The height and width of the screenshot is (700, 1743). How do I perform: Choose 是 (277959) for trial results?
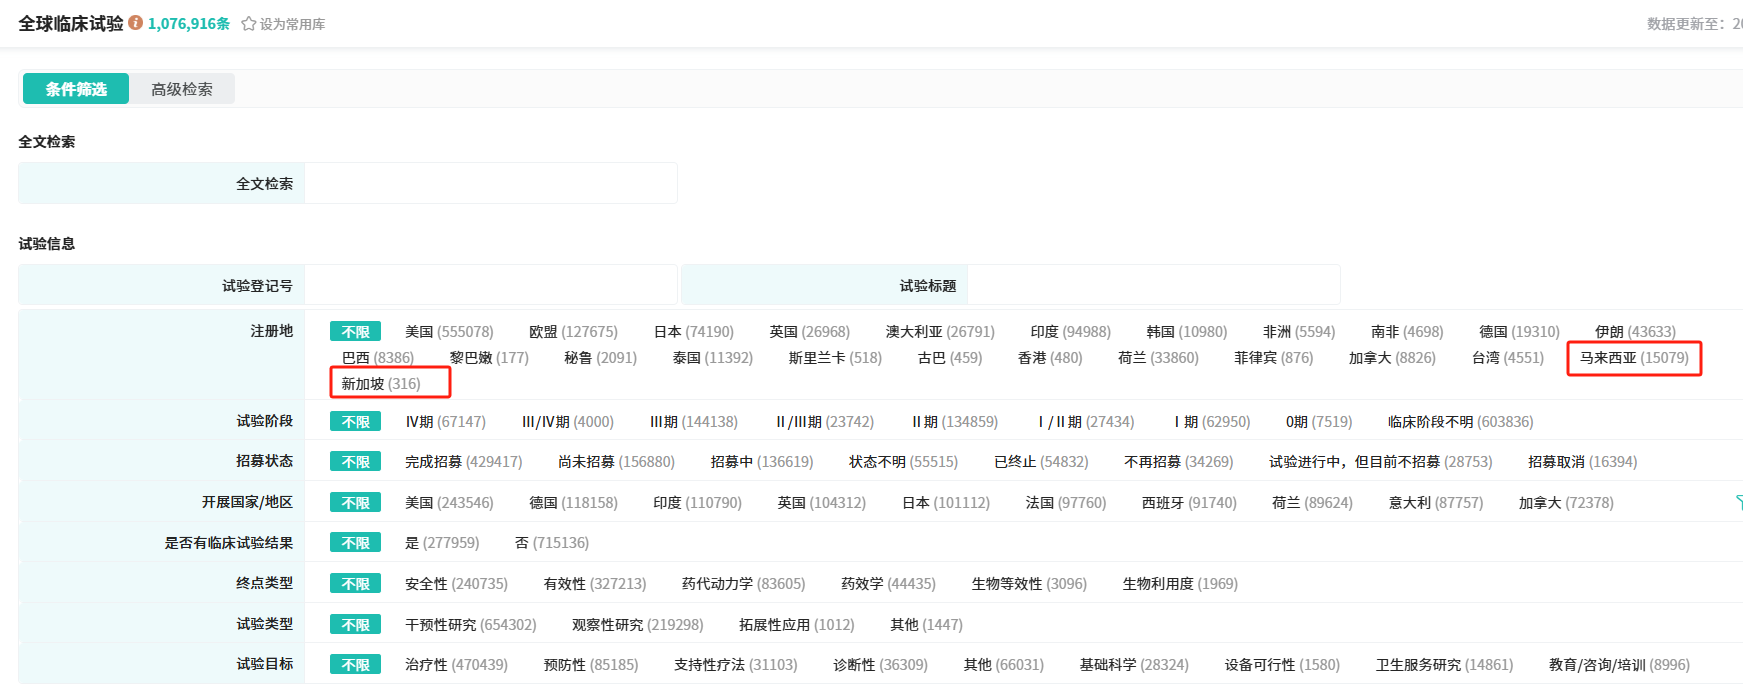click(x=442, y=543)
